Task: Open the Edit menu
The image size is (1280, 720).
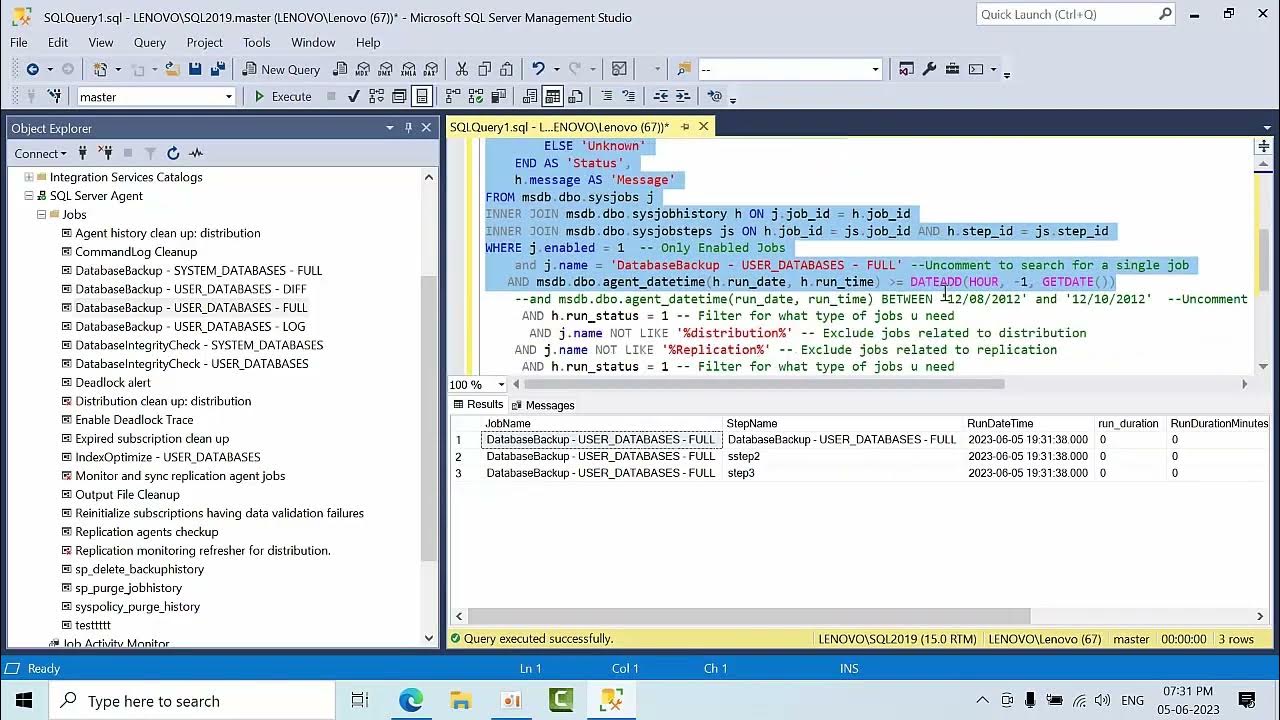Action: coord(58,43)
